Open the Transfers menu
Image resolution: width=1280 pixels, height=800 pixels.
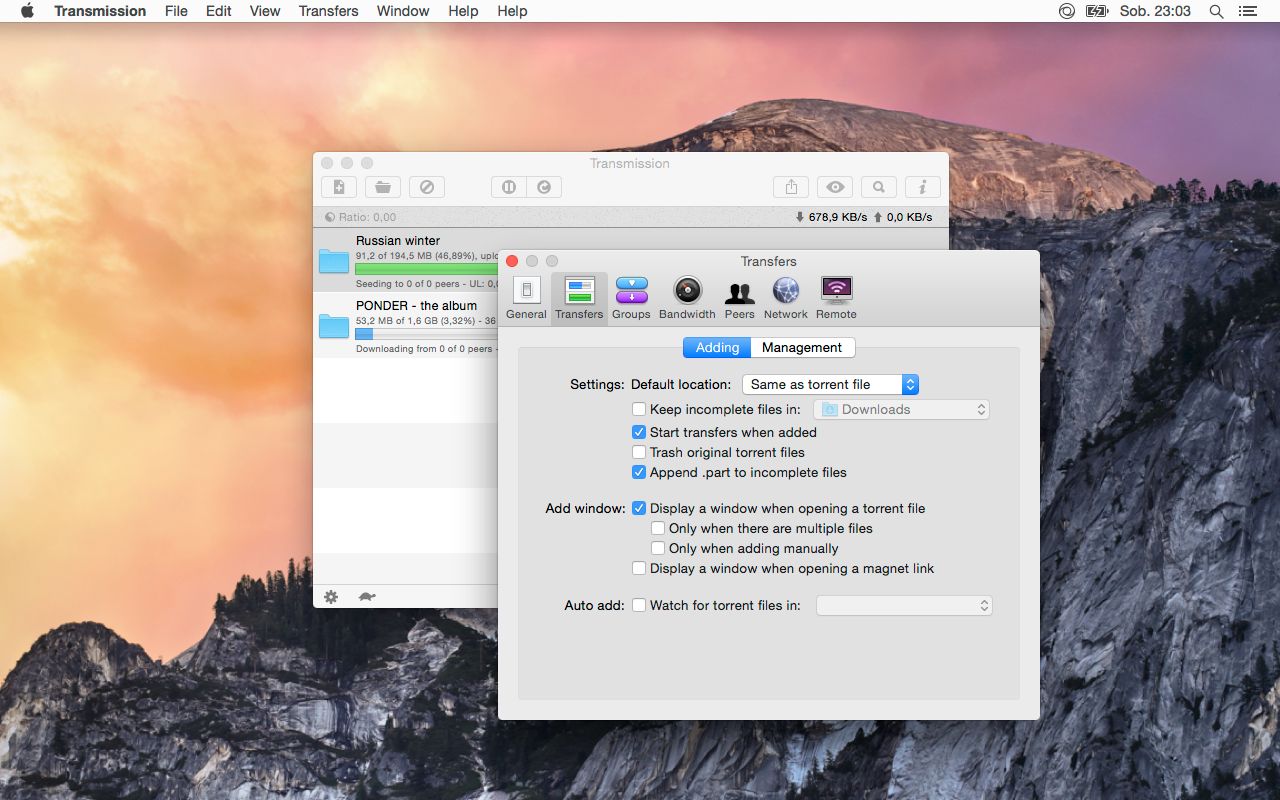point(328,11)
